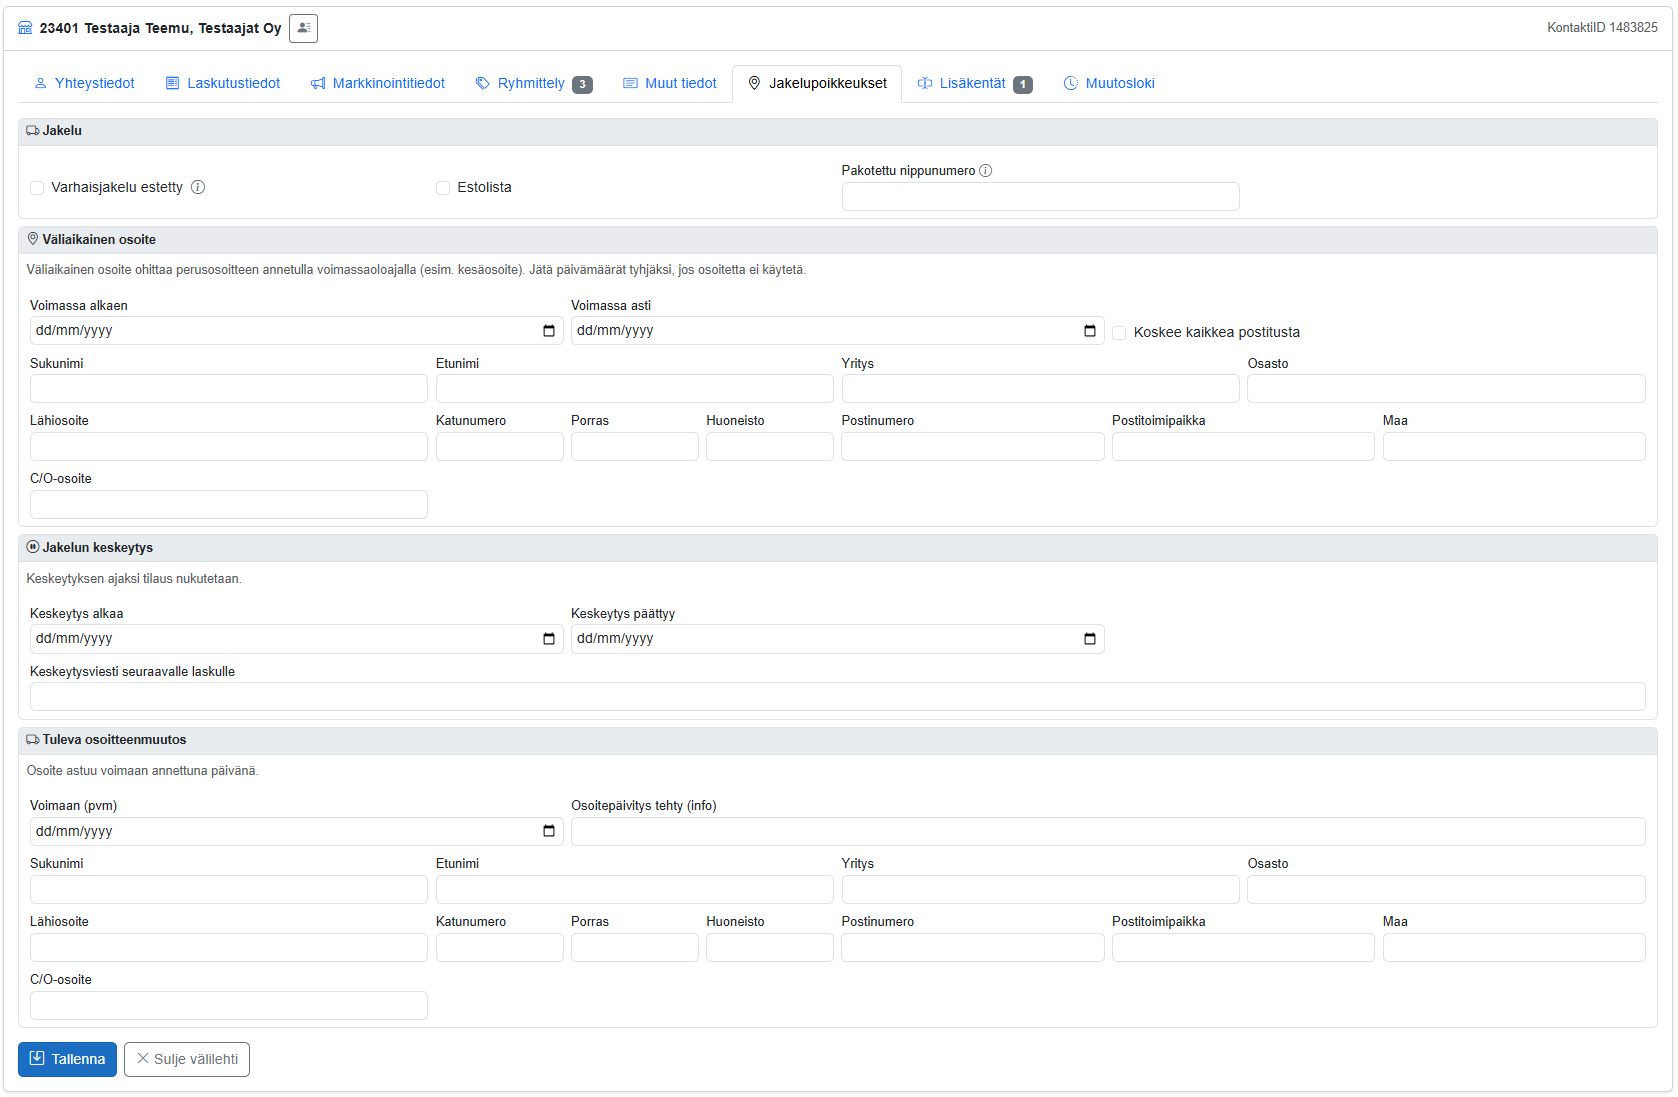Open the contact card icon button beside Testaajat Oy
Screen dimensions: 1678x1097
click(x=303, y=28)
